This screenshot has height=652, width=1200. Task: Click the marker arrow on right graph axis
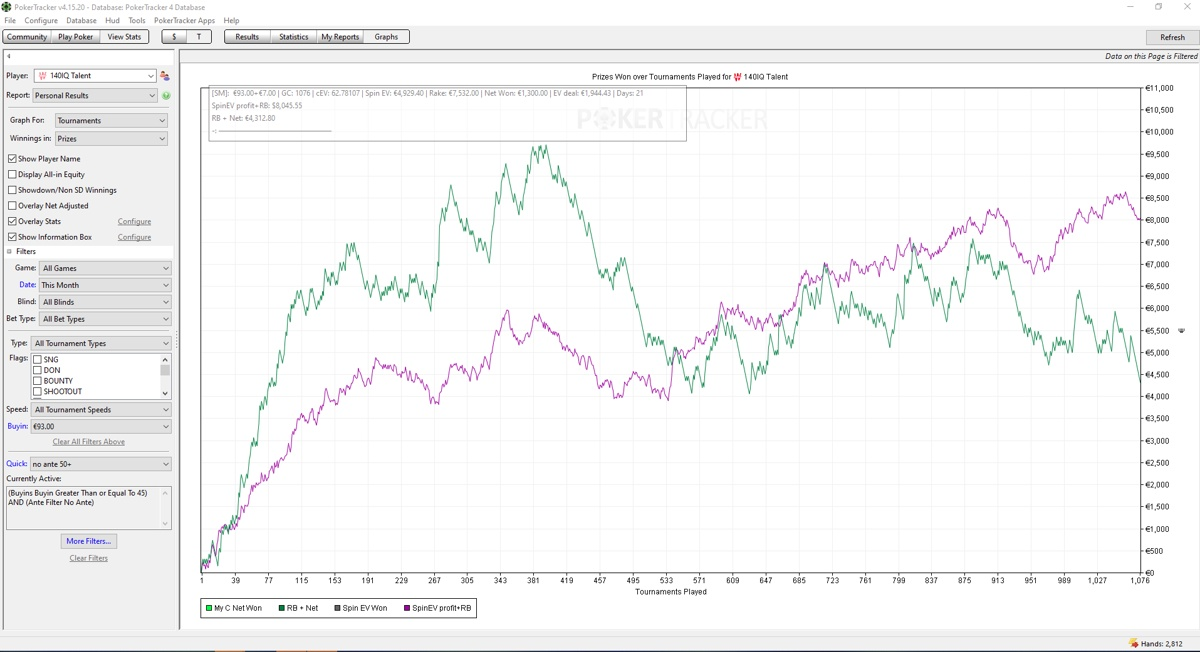click(1181, 330)
